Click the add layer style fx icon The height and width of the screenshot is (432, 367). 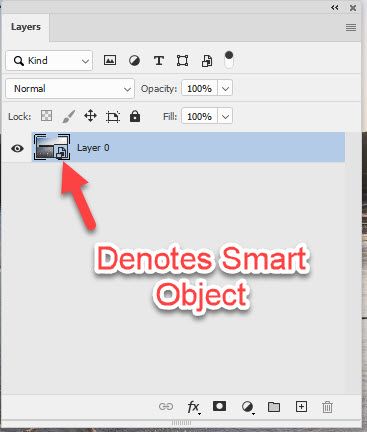pos(194,407)
